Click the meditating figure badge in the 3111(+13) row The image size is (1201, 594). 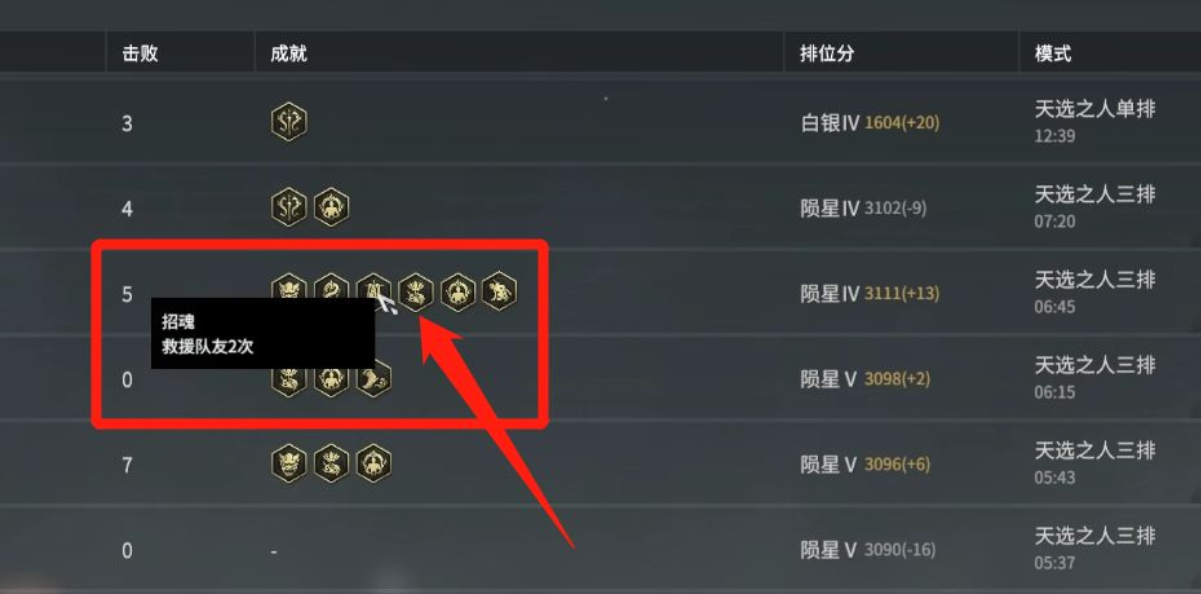click(x=458, y=293)
